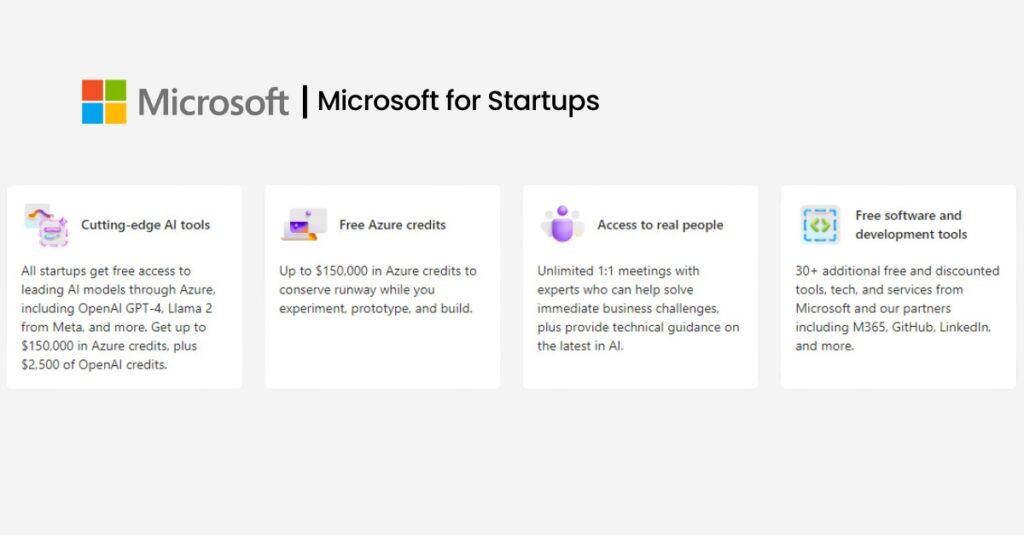
Task: Click the 'the latest in AI' text
Action: click(581, 346)
